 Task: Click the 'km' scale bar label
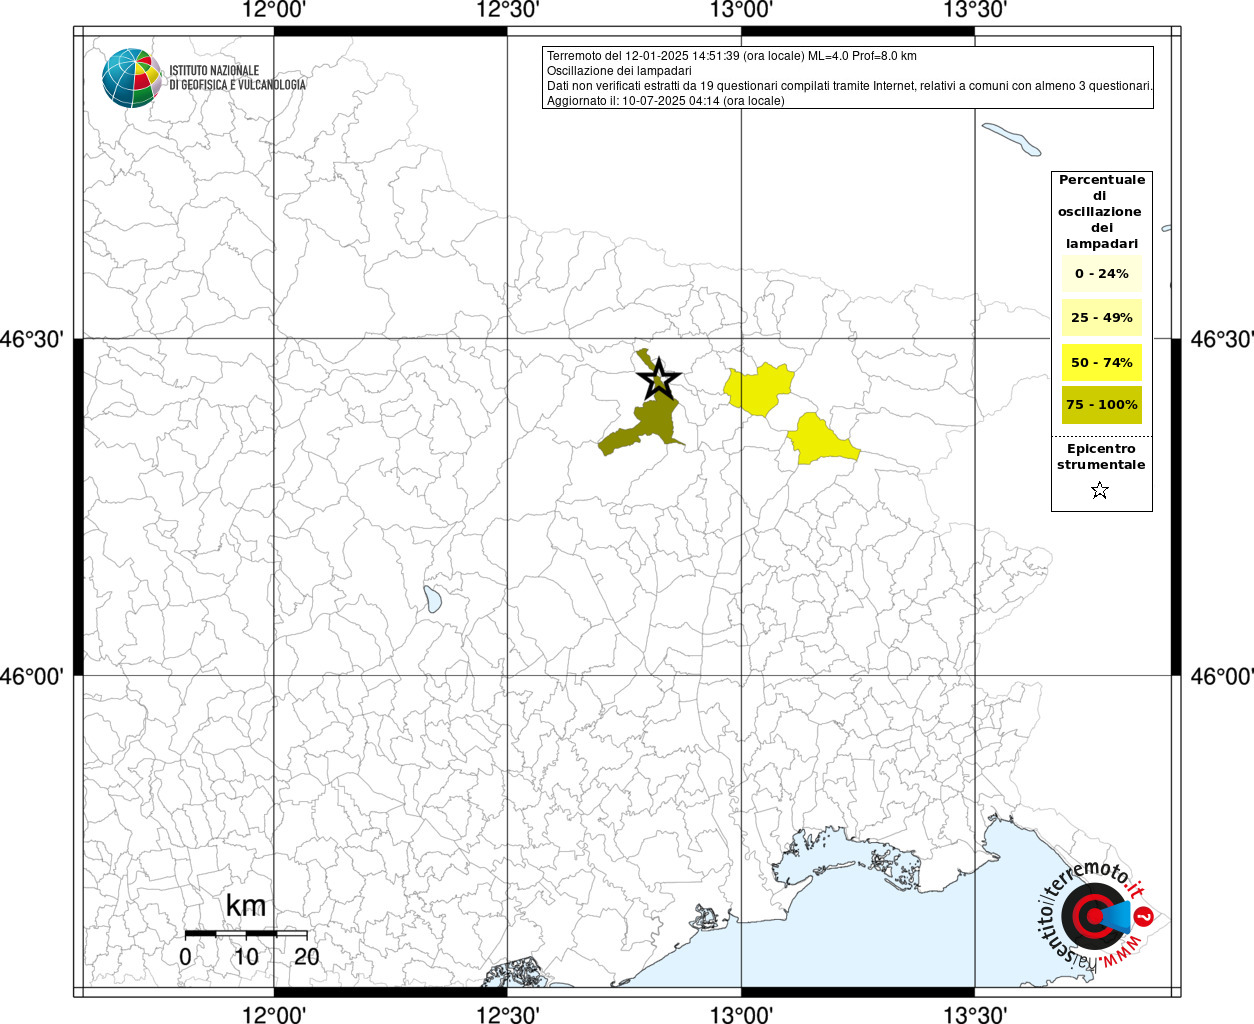click(246, 906)
